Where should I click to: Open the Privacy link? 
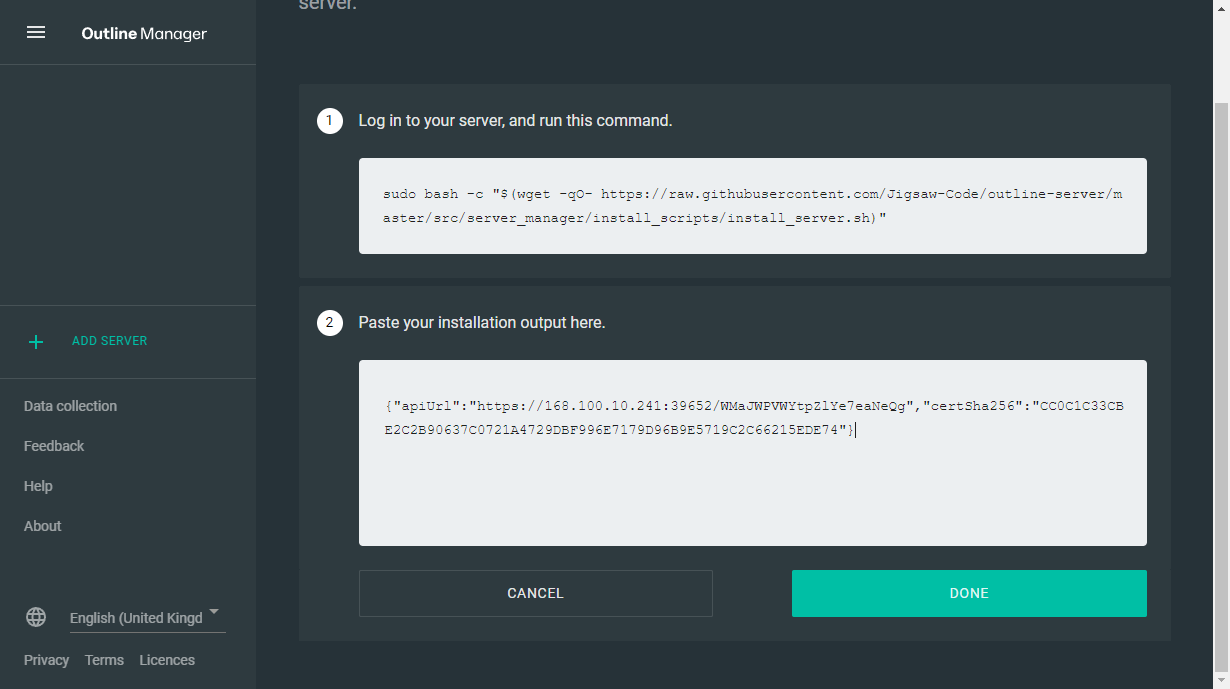pyautogui.click(x=46, y=659)
